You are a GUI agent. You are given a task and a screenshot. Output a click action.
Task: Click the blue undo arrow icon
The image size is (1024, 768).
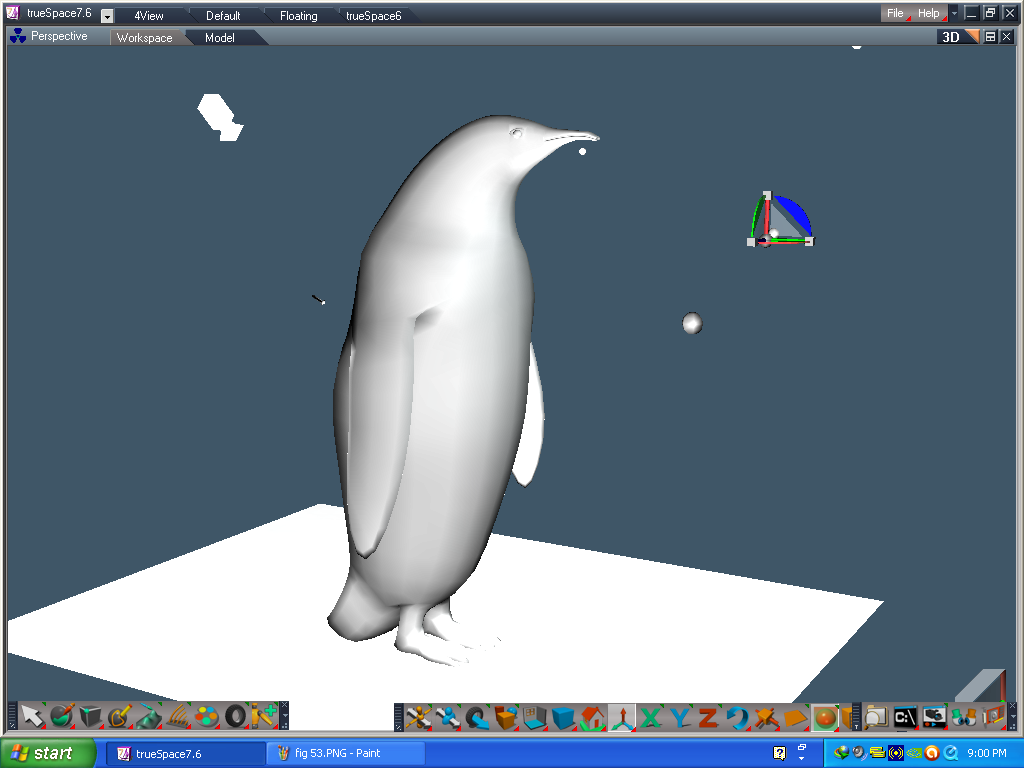[735, 715]
